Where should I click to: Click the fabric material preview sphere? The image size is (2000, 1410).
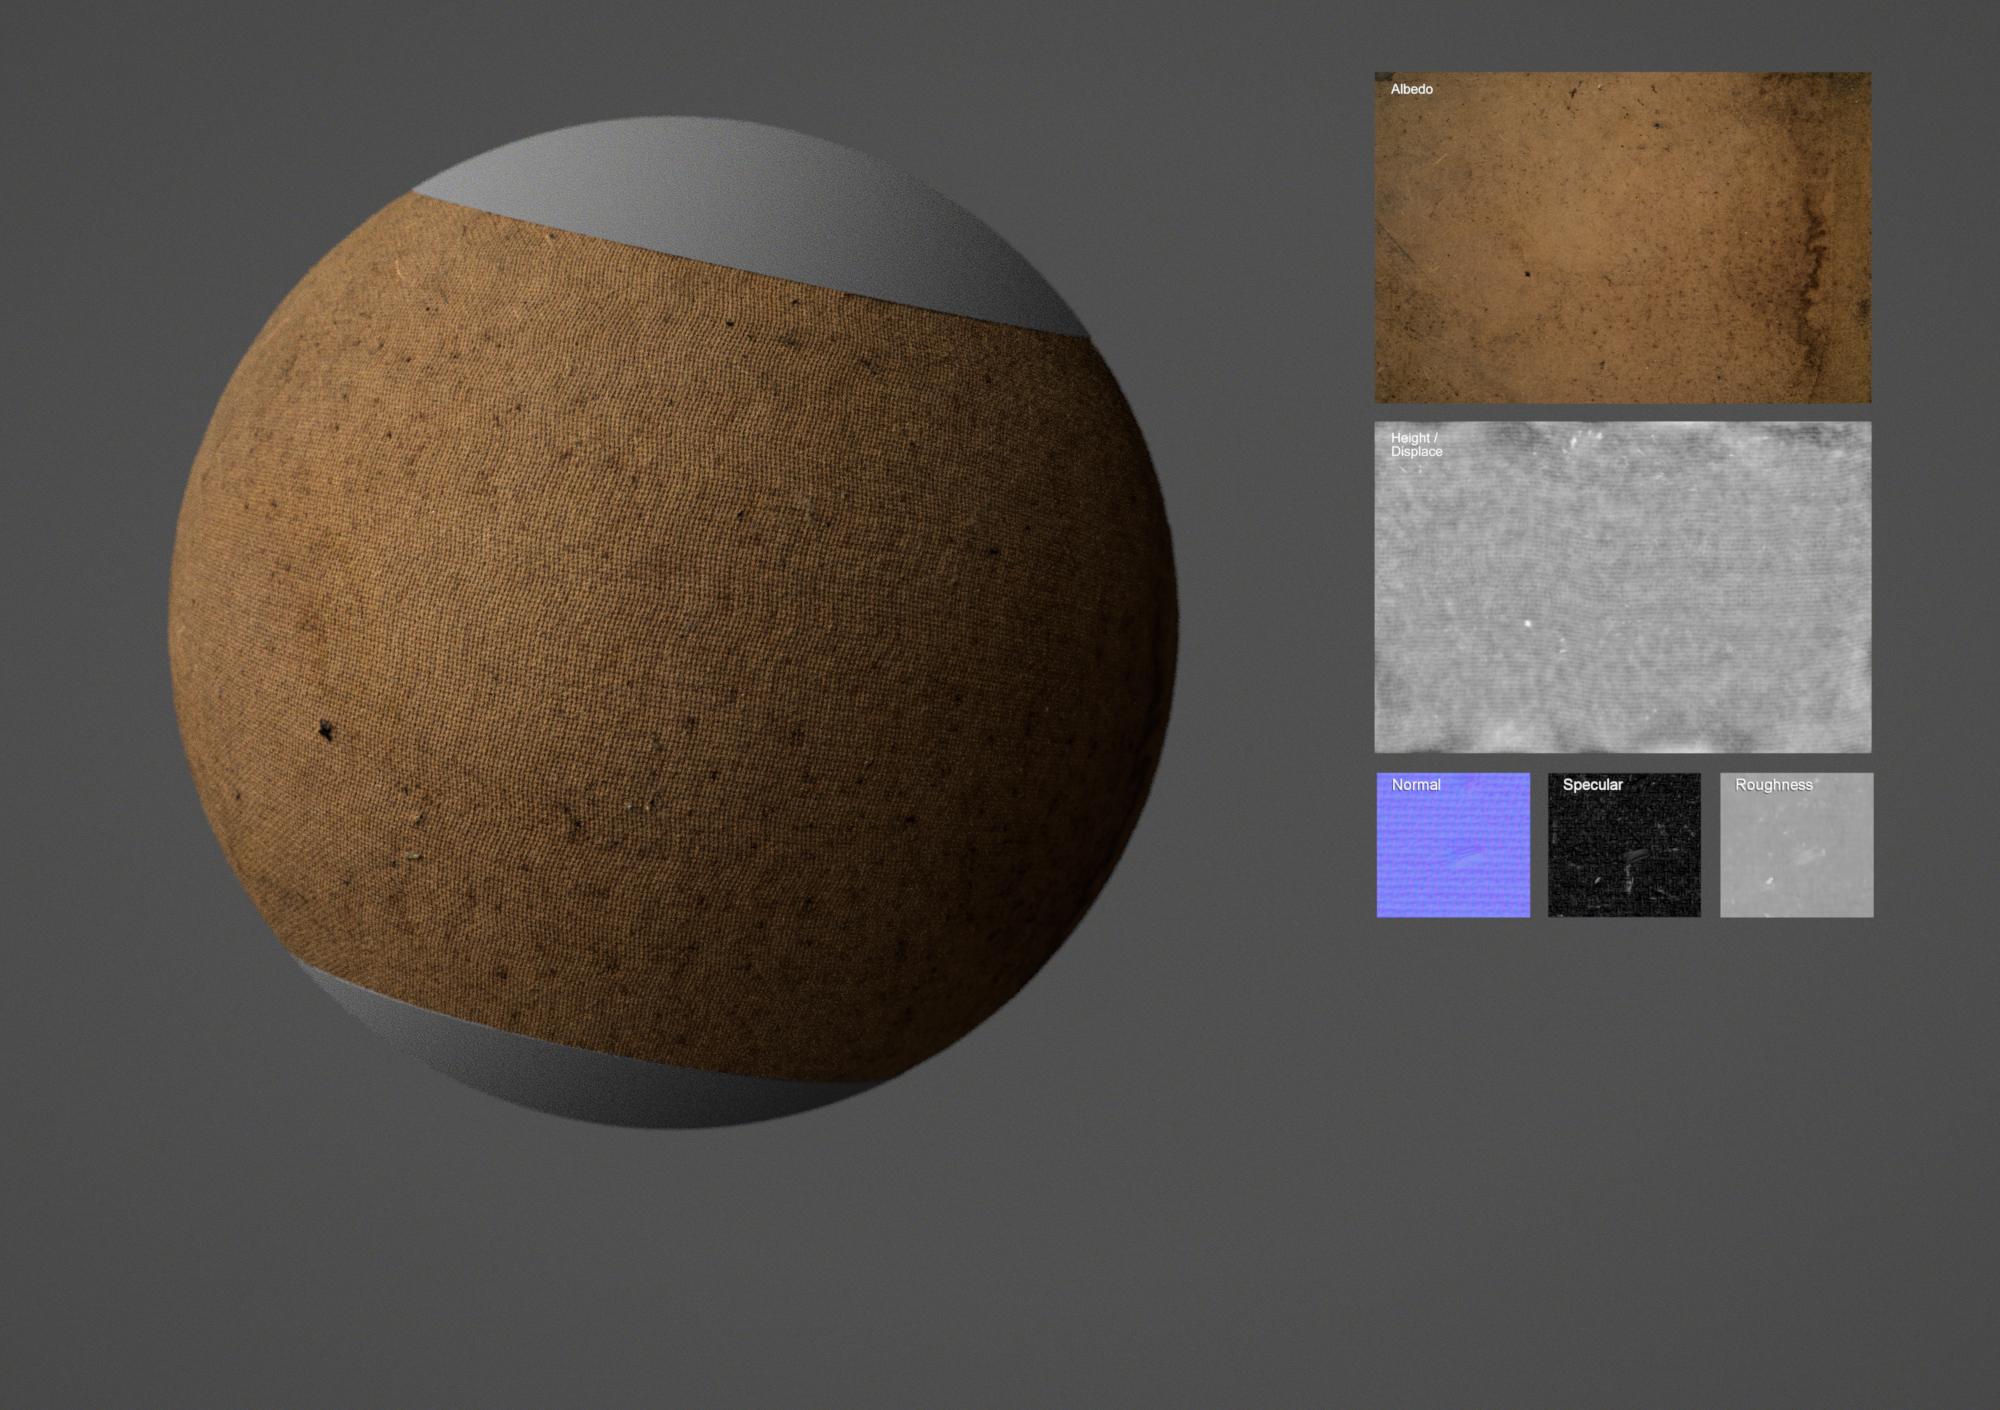tap(673, 623)
